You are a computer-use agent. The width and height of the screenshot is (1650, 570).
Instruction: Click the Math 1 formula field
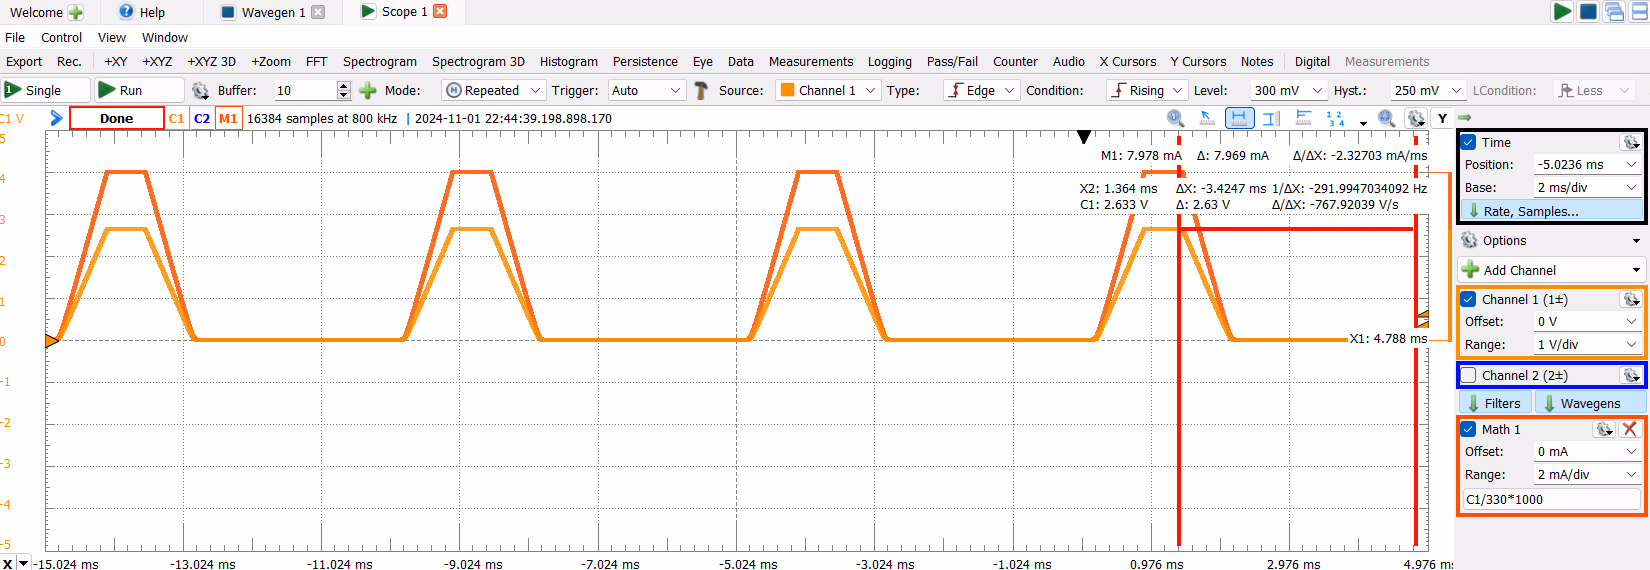tap(1551, 499)
